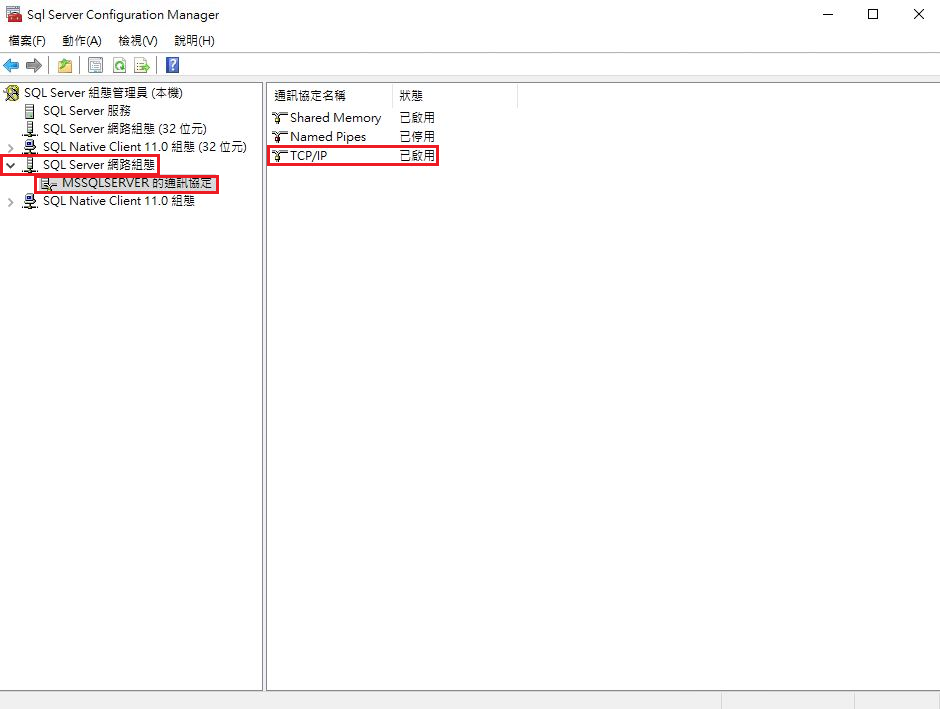Click the 已停用 status of Named Pipes
The width and height of the screenshot is (940, 709).
(417, 137)
